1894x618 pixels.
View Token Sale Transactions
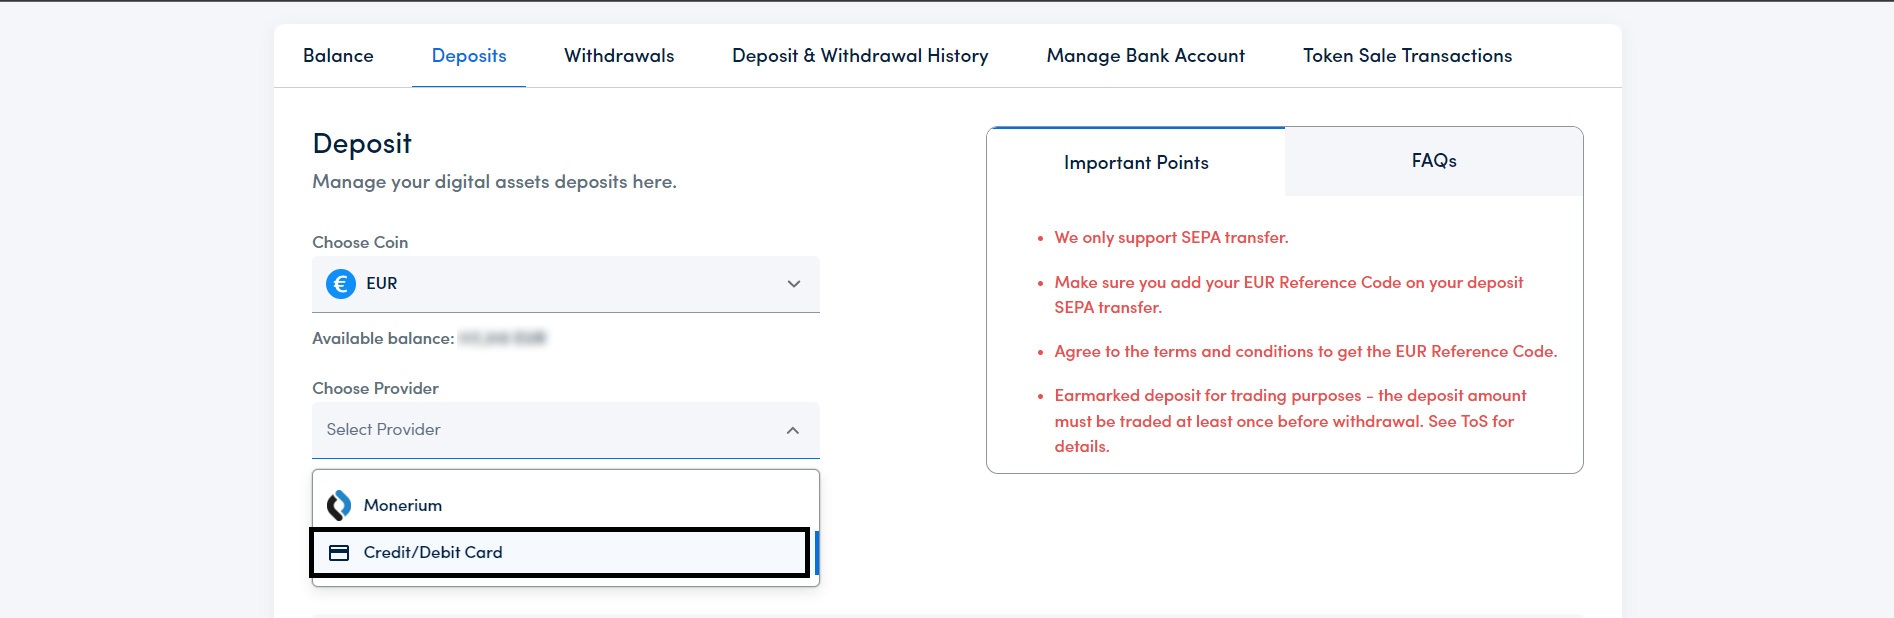click(x=1406, y=55)
